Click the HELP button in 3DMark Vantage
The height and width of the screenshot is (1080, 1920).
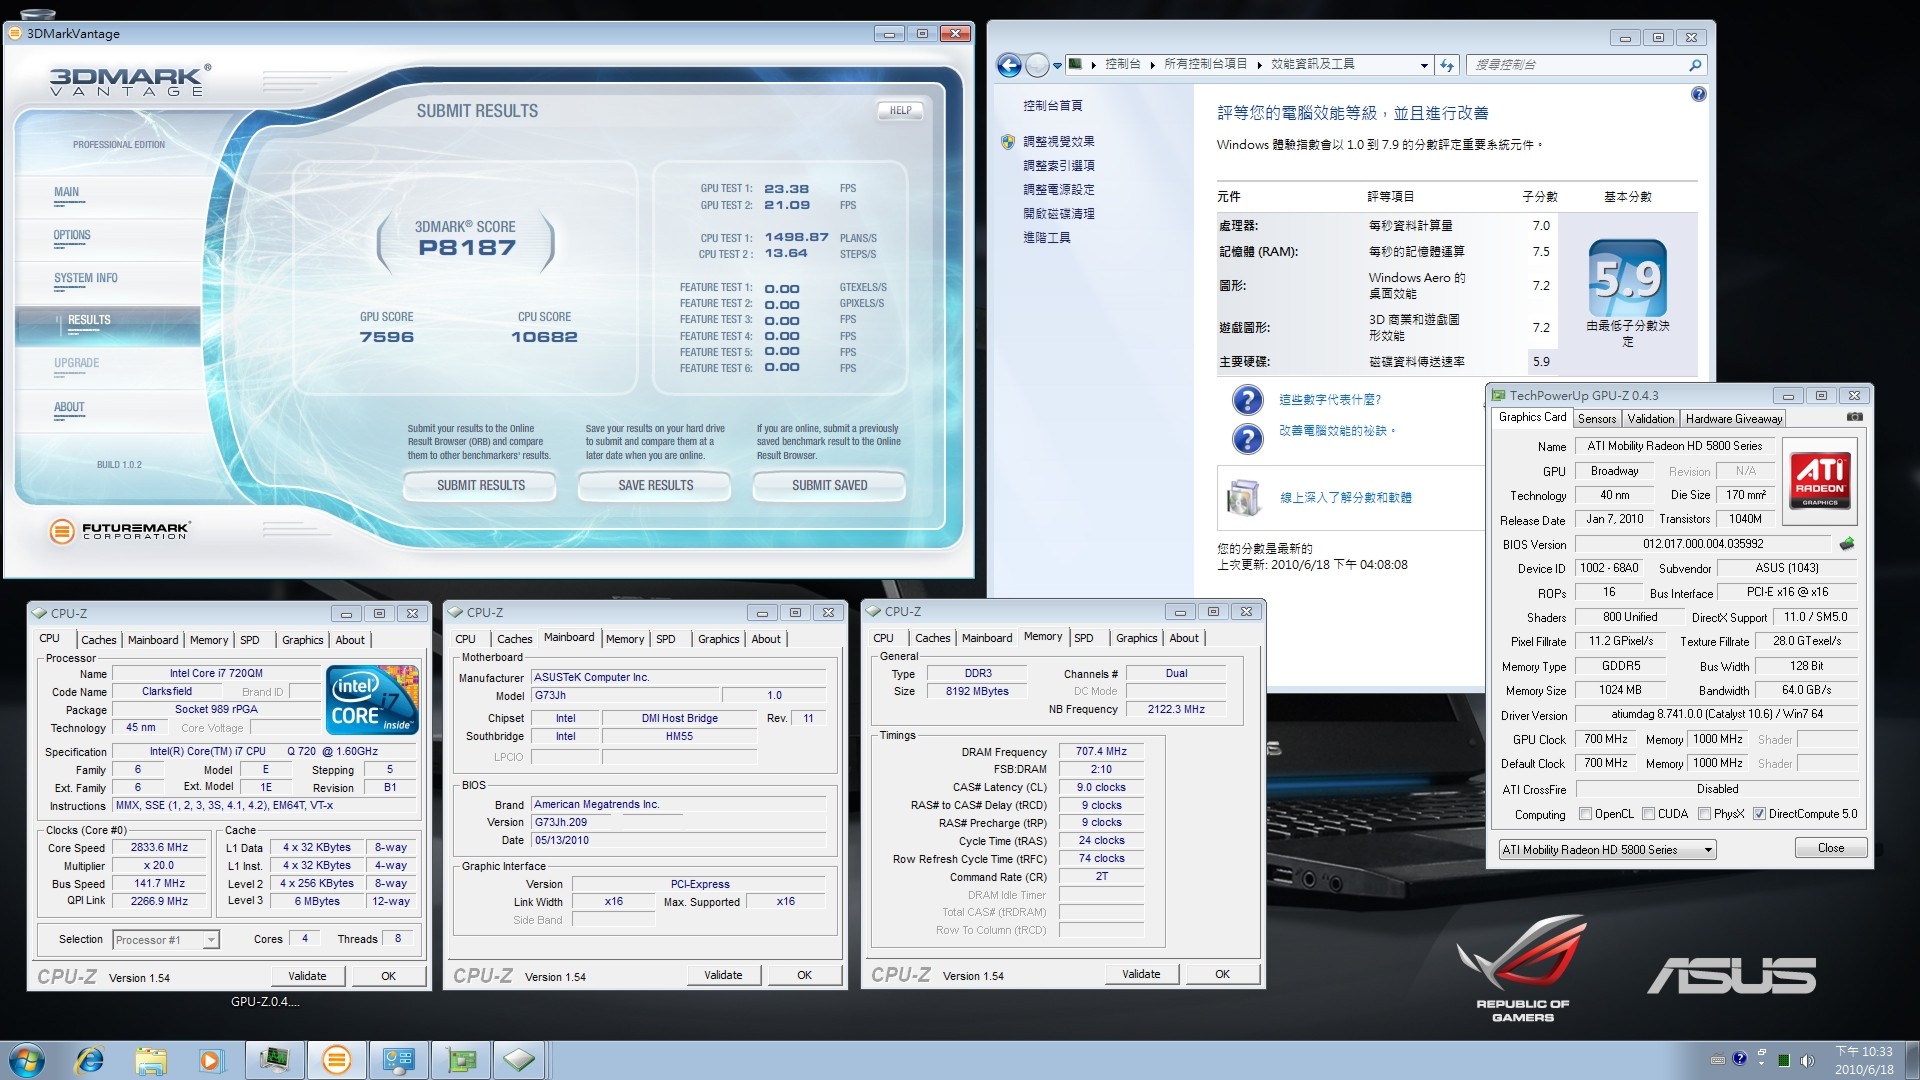(x=900, y=111)
